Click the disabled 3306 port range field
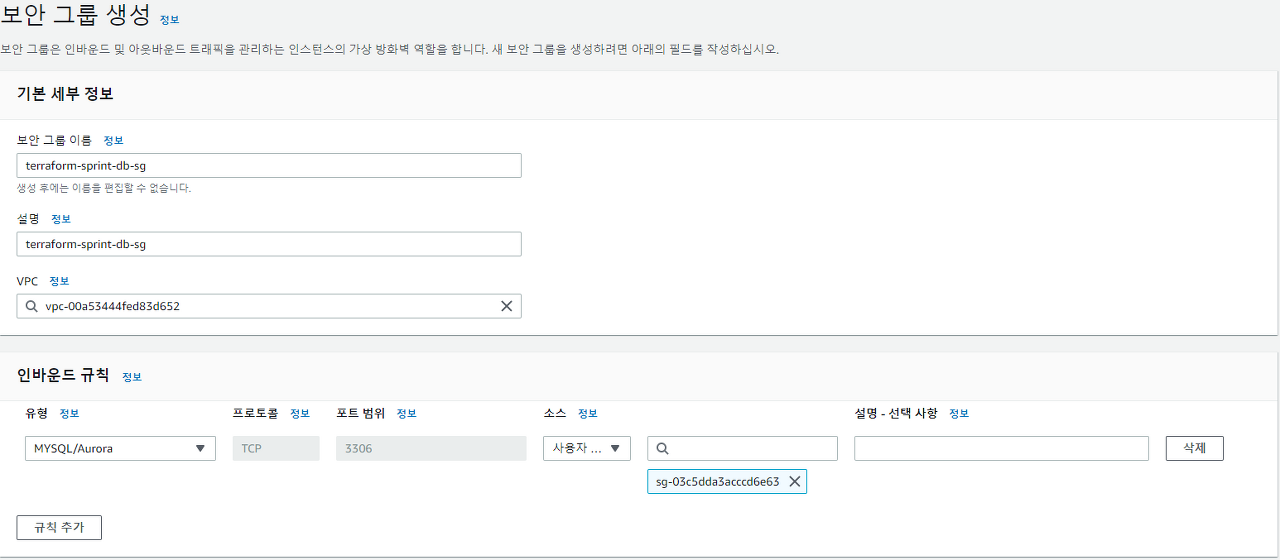 point(431,449)
